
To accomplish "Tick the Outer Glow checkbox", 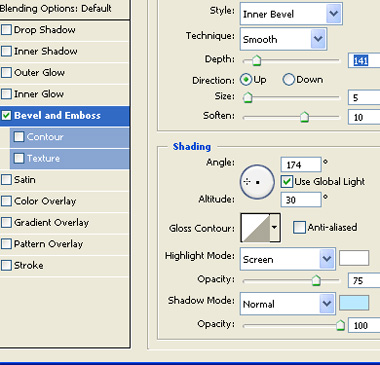I will (6, 73).
